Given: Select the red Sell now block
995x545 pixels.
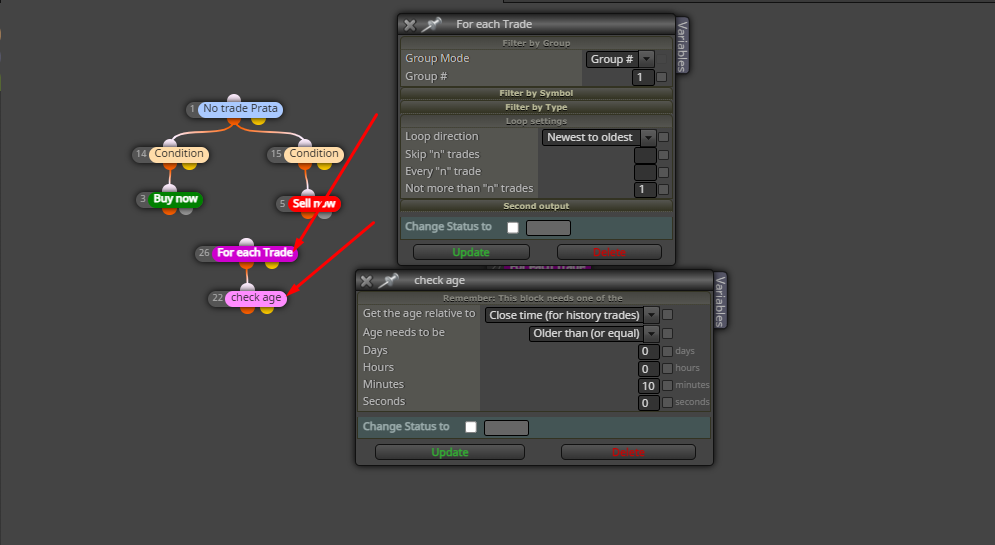Looking at the screenshot, I should pyautogui.click(x=313, y=204).
